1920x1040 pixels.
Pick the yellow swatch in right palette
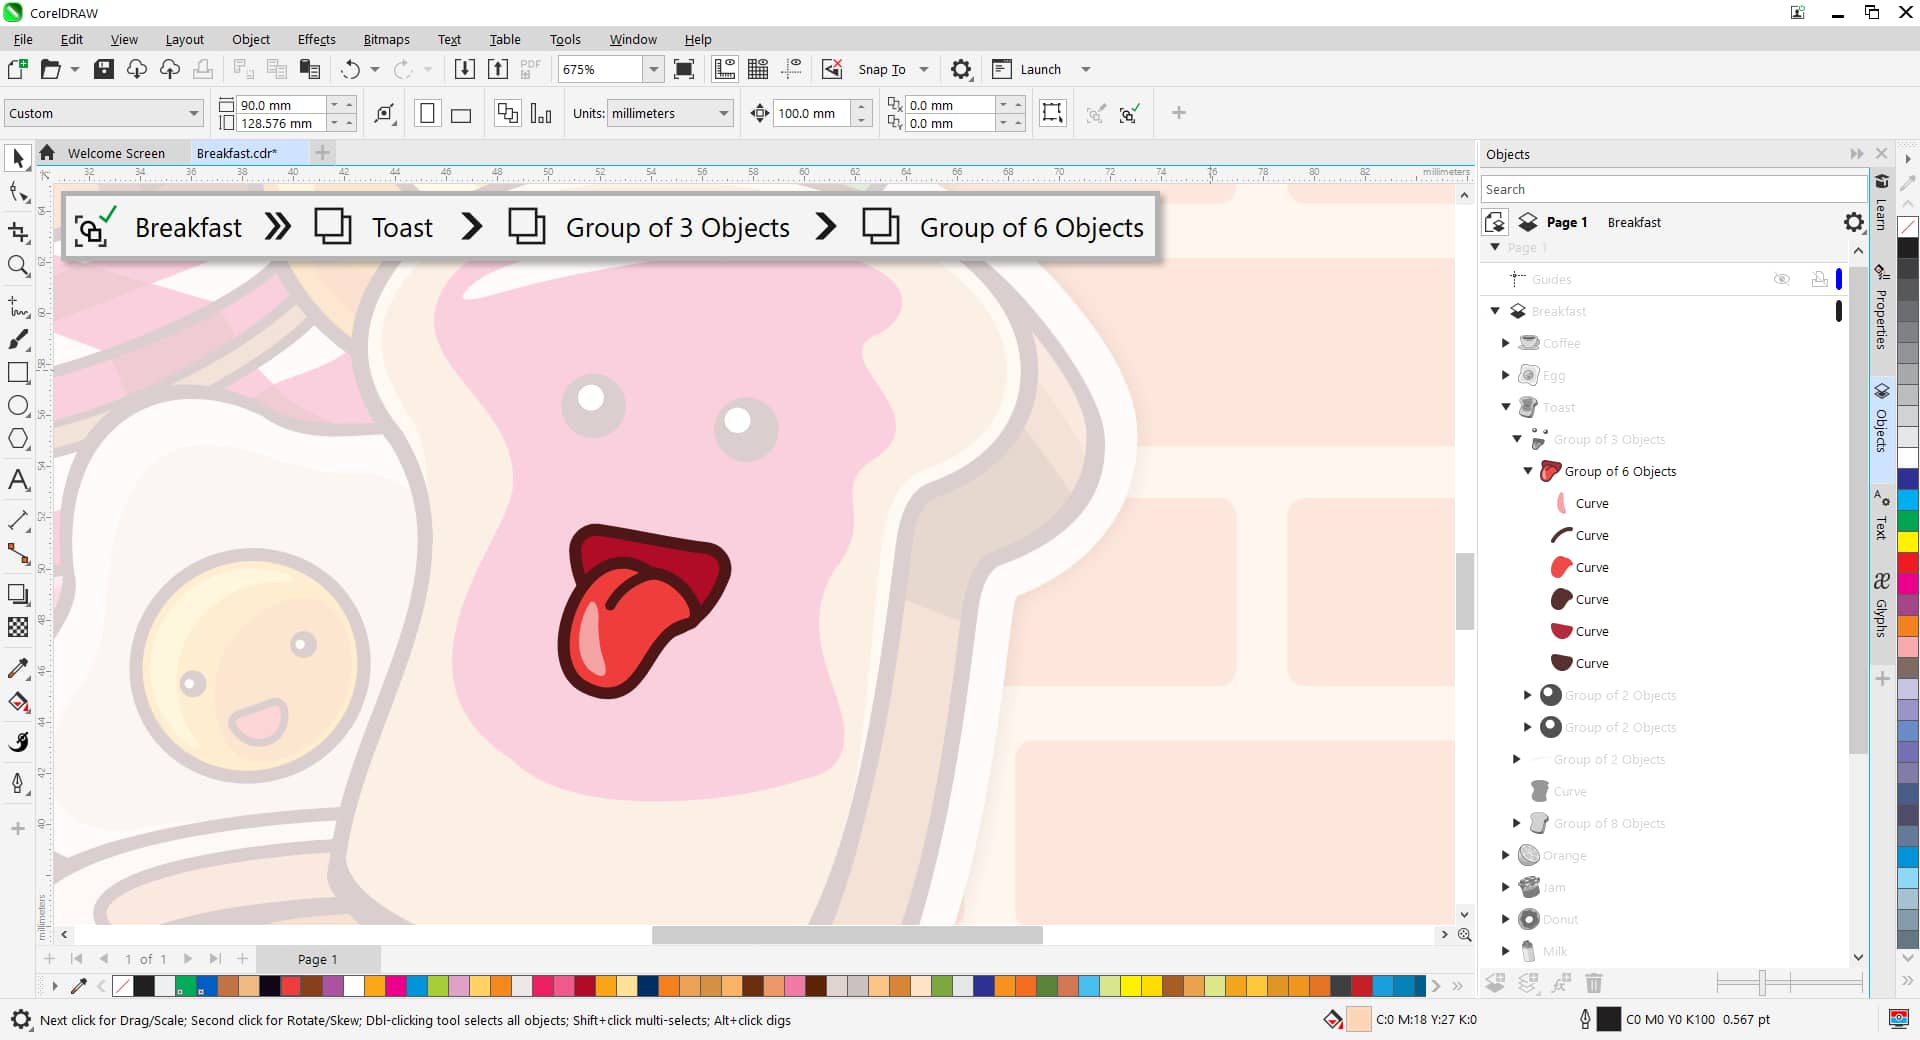pyautogui.click(x=1908, y=543)
